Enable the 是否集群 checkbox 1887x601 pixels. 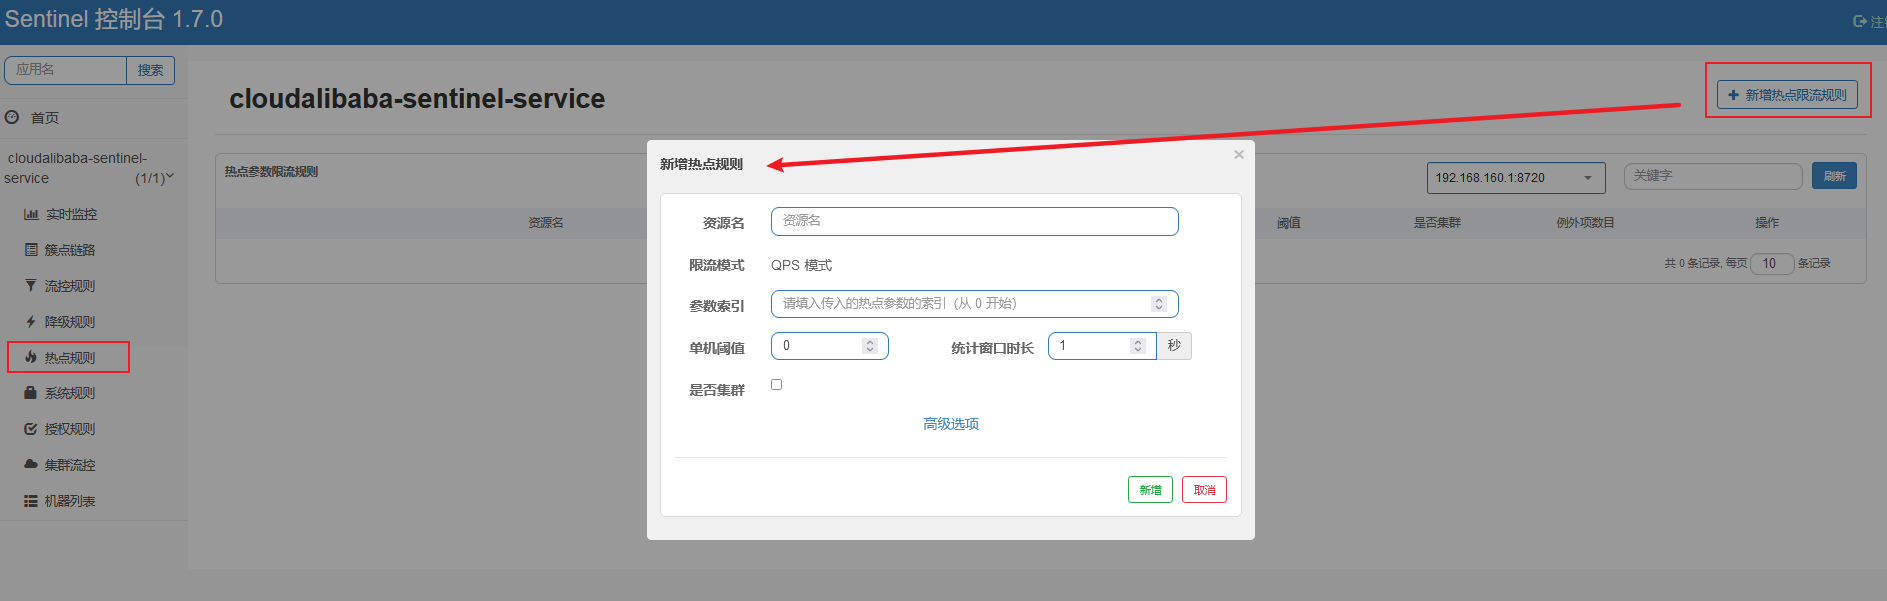pyautogui.click(x=776, y=385)
